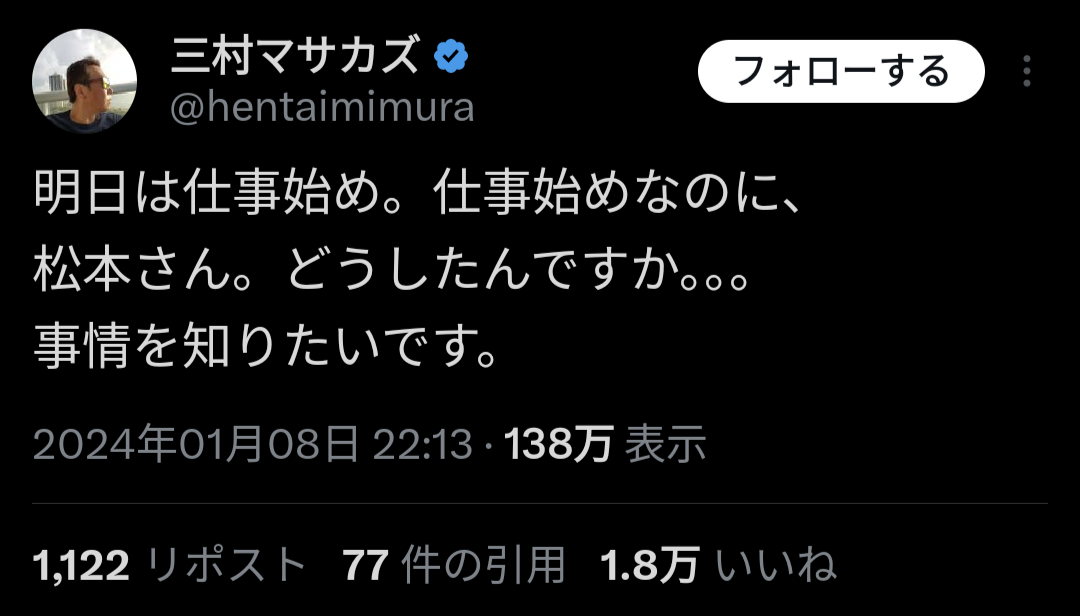This screenshot has height=616, width=1080.
Task: Click the 1.8万 like number
Action: click(x=650, y=566)
